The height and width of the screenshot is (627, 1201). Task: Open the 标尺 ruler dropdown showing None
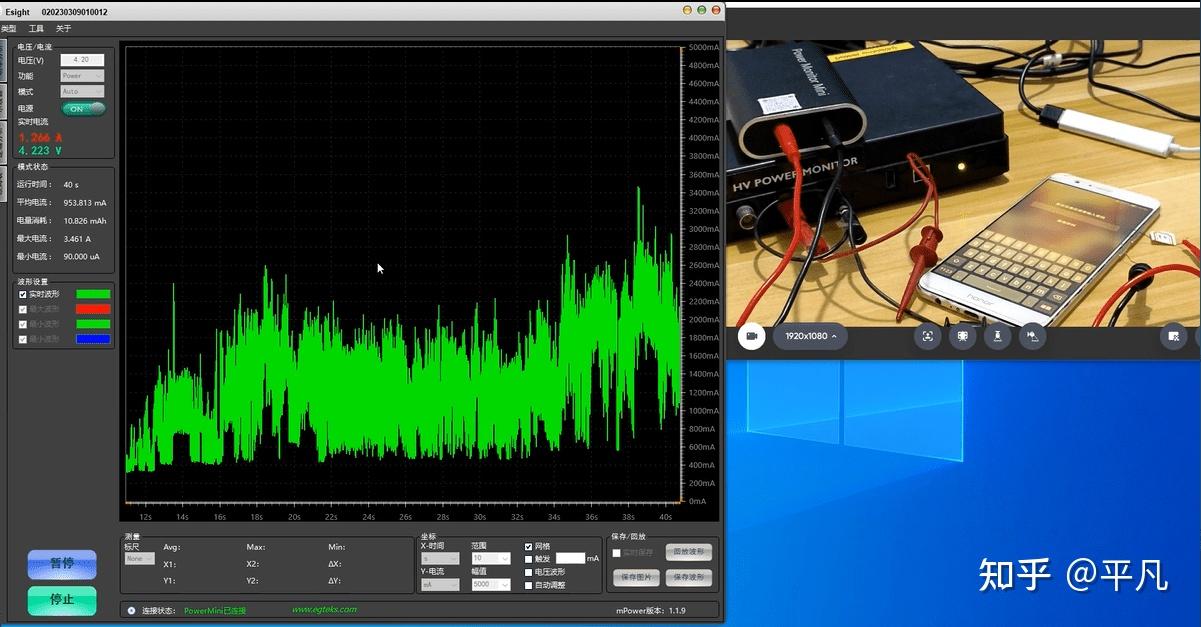[x=140, y=558]
